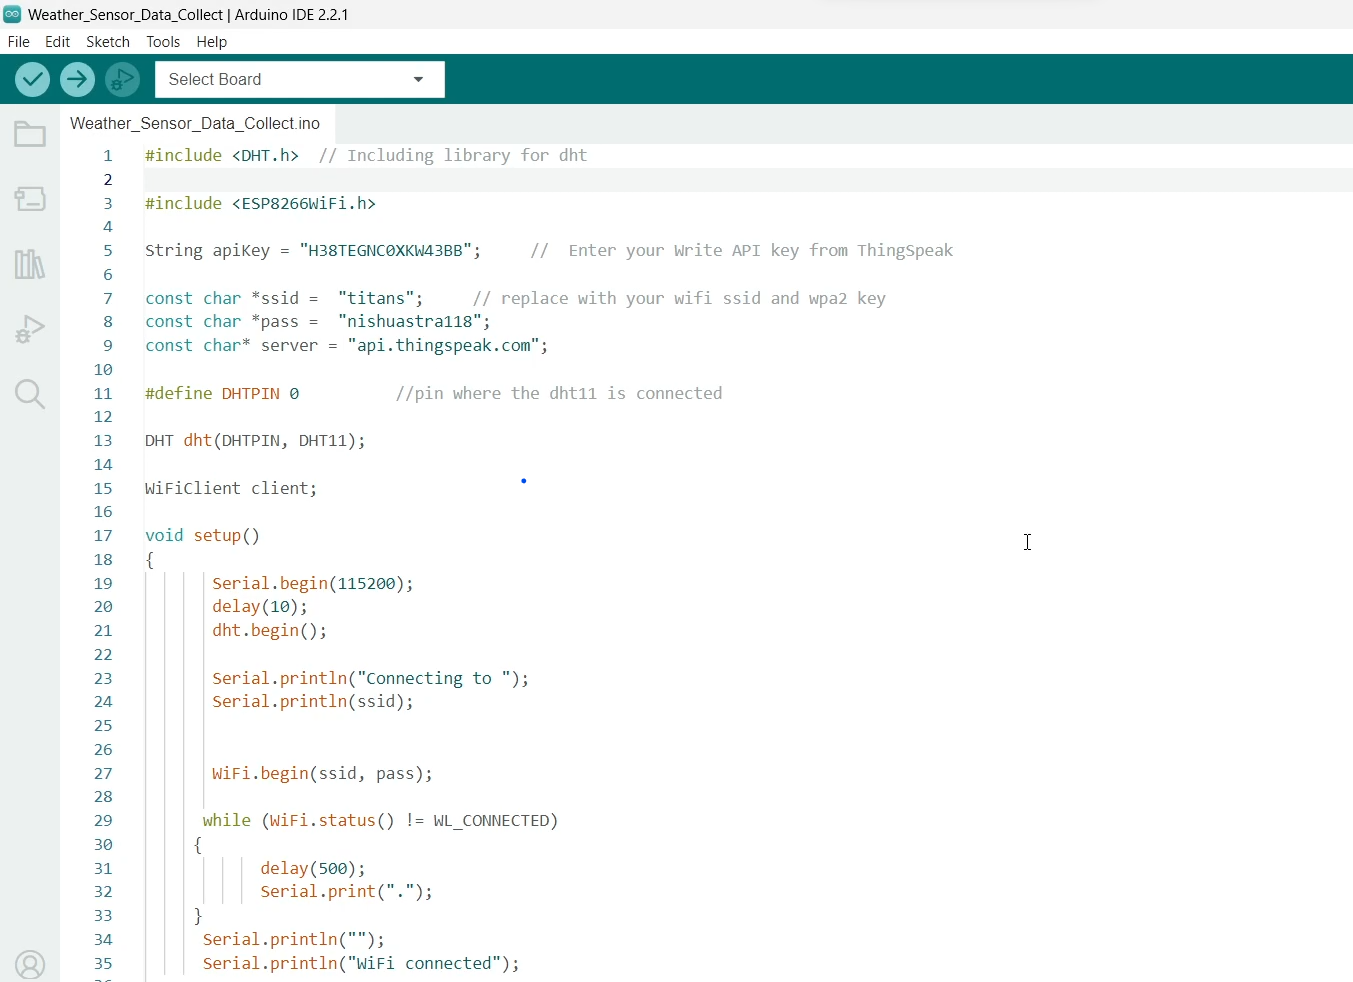The height and width of the screenshot is (982, 1353).
Task: Open the Help menu
Action: point(212,42)
